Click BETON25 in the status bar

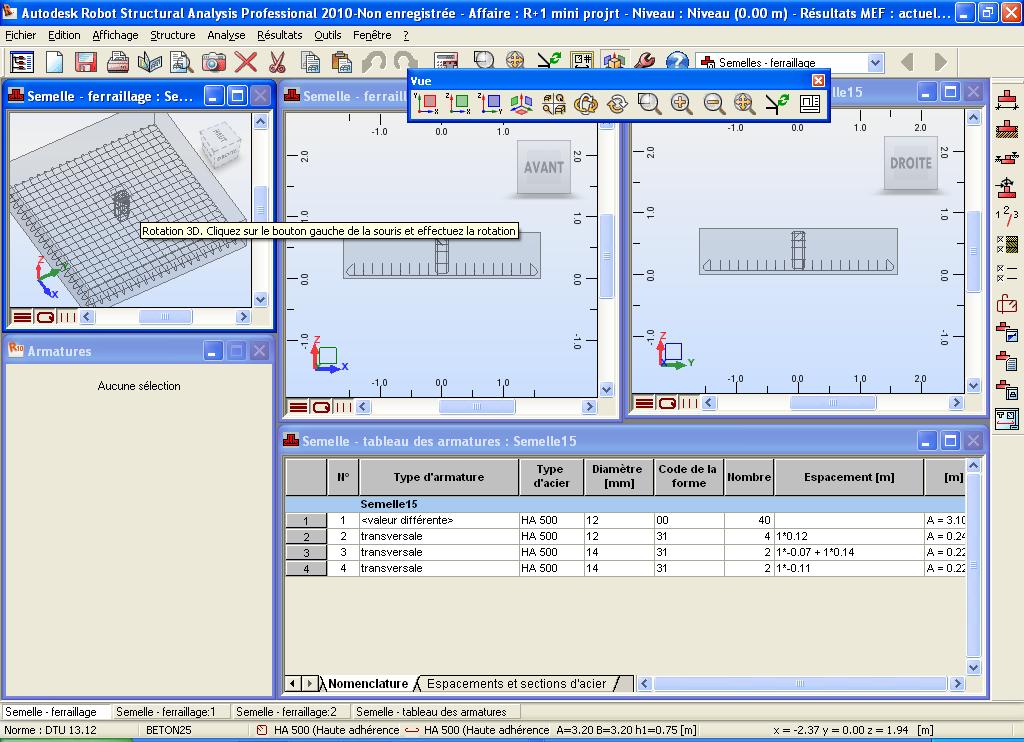tap(168, 730)
